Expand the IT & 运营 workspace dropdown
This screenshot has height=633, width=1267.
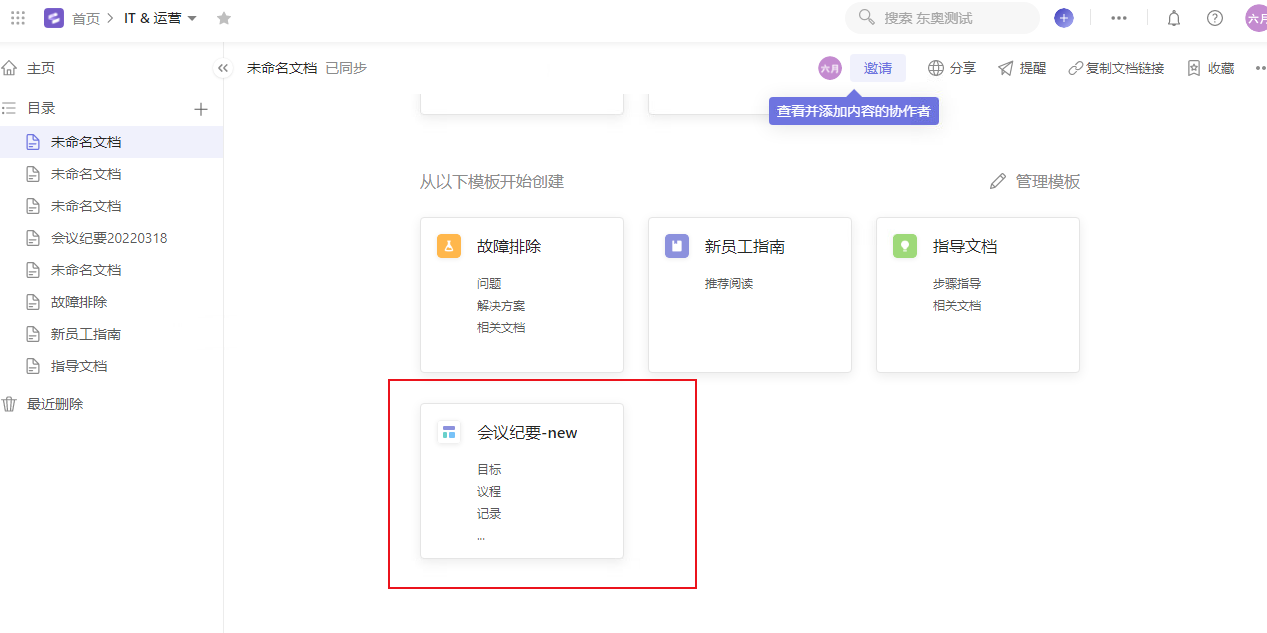point(160,18)
